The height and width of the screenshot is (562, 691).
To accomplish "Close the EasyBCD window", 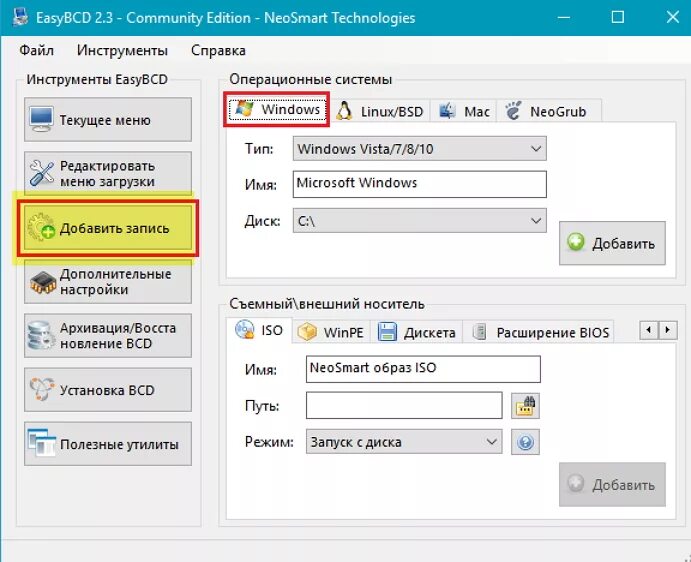I will (672, 17).
